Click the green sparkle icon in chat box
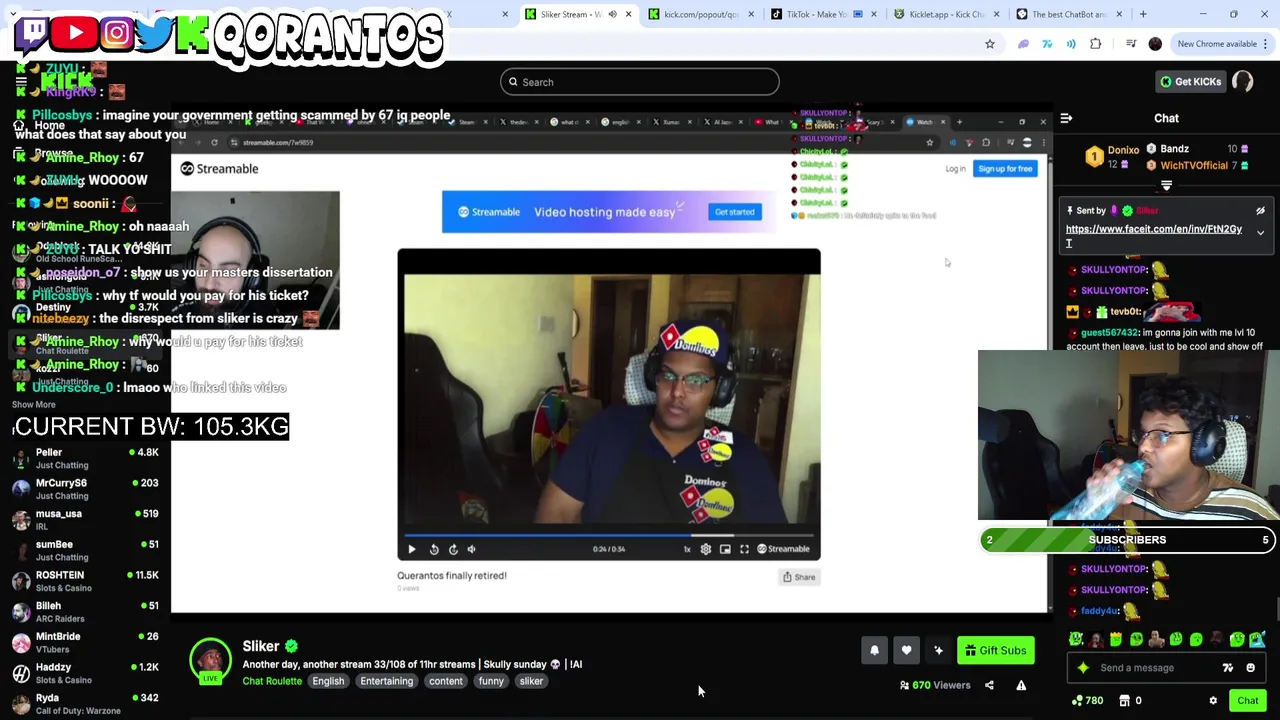 coord(1083,668)
